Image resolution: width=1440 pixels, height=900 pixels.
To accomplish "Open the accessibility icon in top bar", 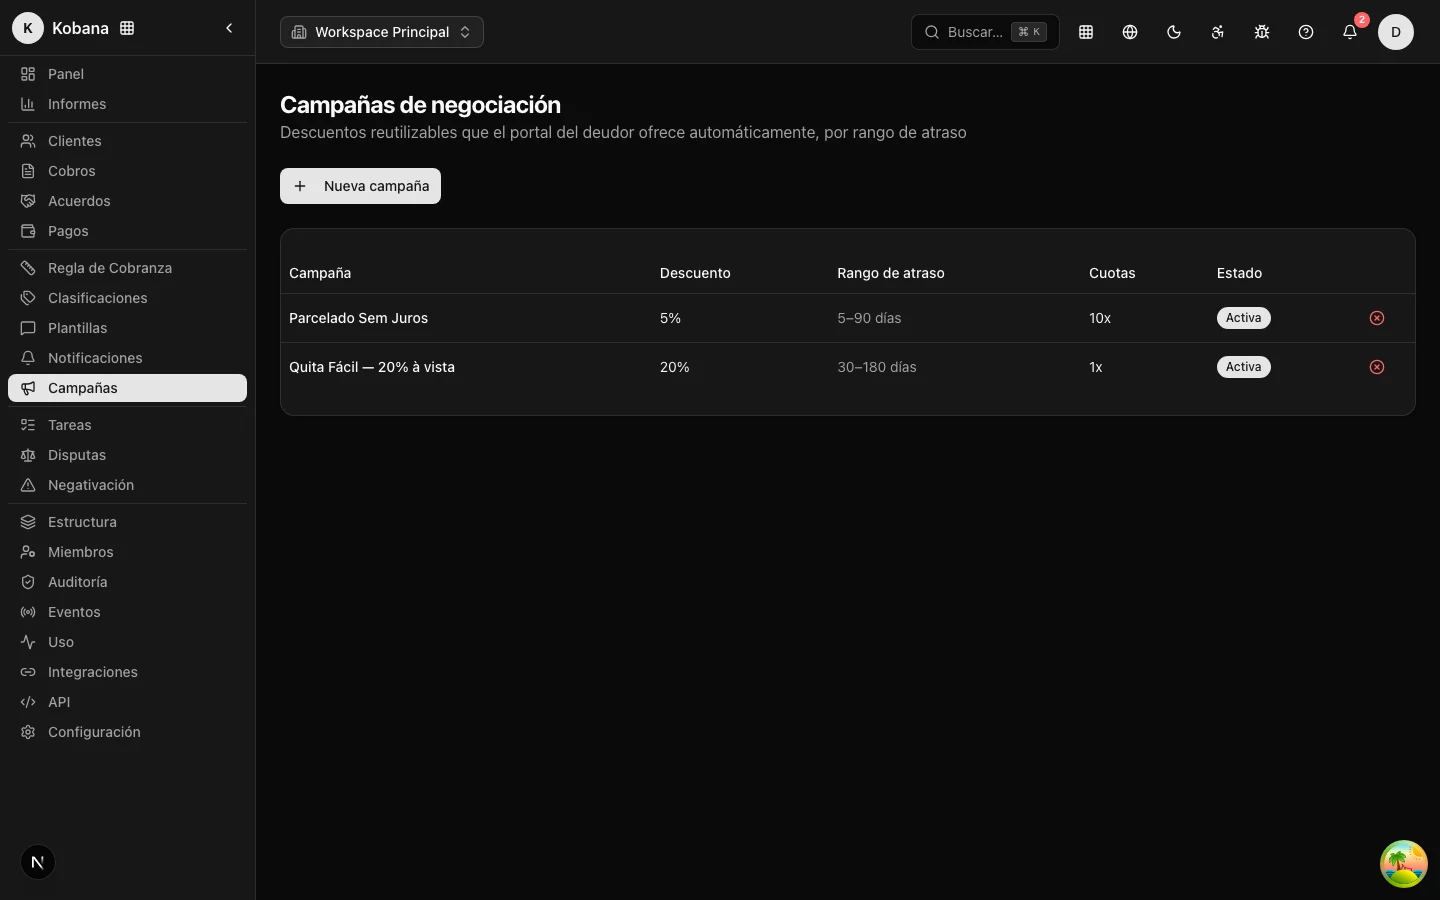I will pyautogui.click(x=1218, y=32).
